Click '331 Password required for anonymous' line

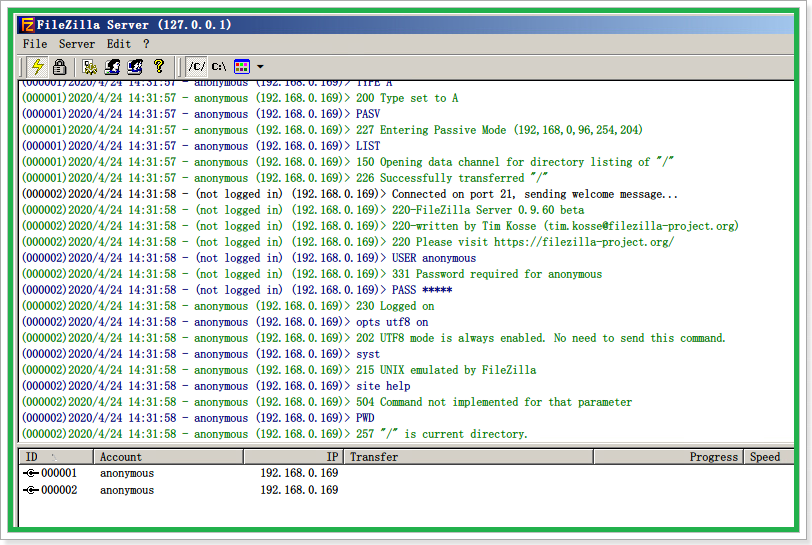(x=312, y=274)
